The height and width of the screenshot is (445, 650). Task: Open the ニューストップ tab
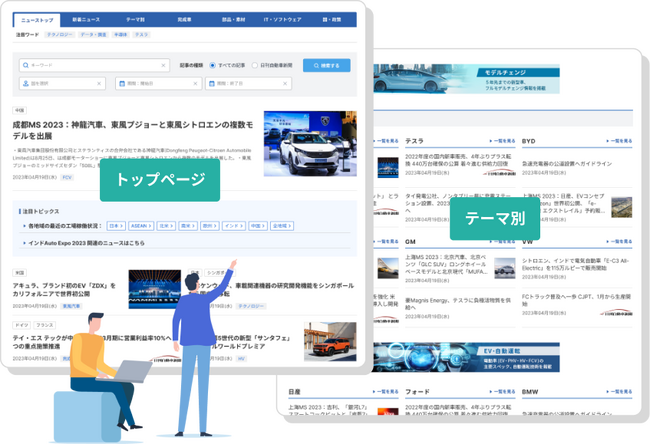39,19
